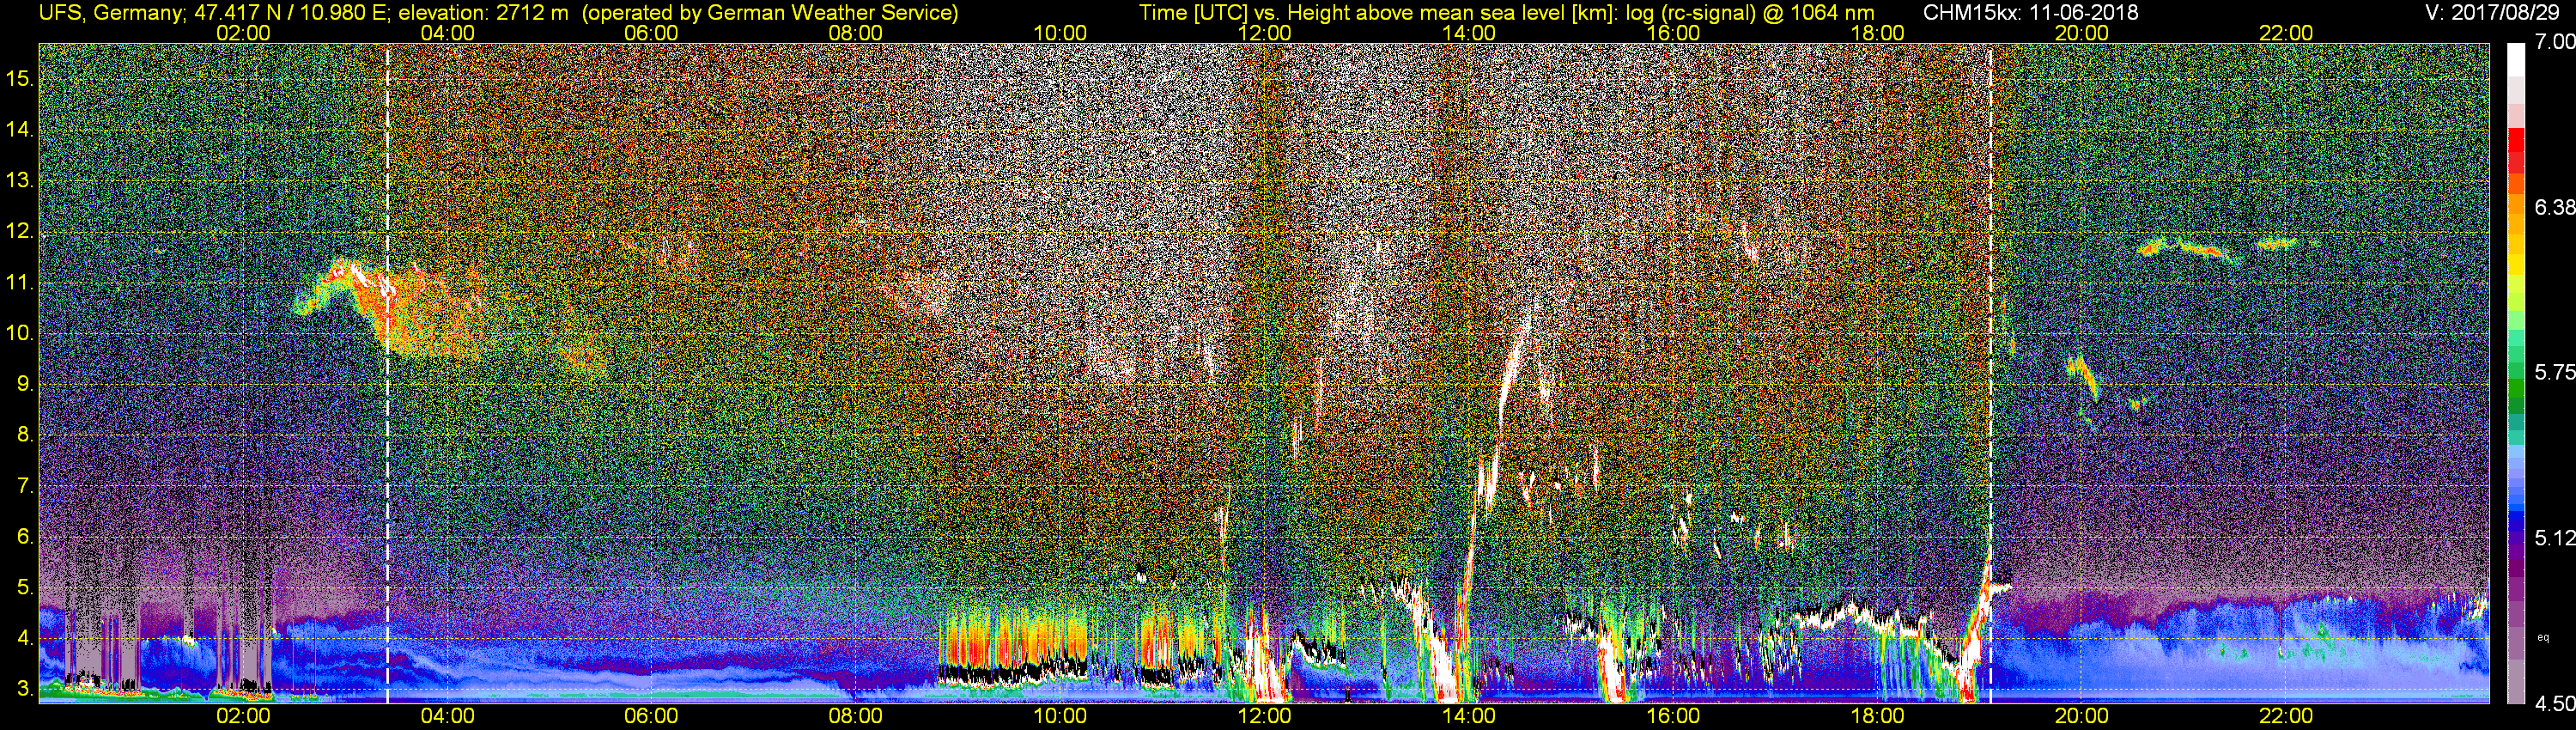
Task: Click the white dashed vertical line before 04:00
Action: click(387, 372)
